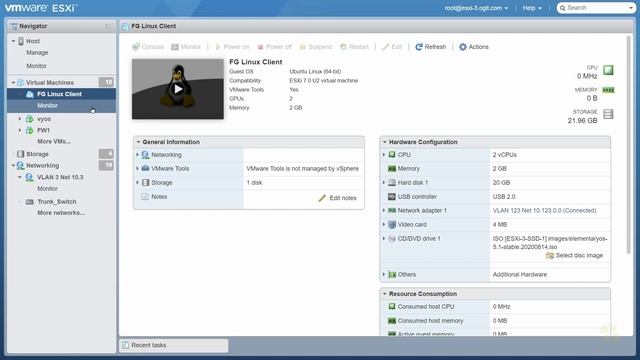Expand the FW1 VM node
The width and height of the screenshot is (640, 360).
pos(20,130)
